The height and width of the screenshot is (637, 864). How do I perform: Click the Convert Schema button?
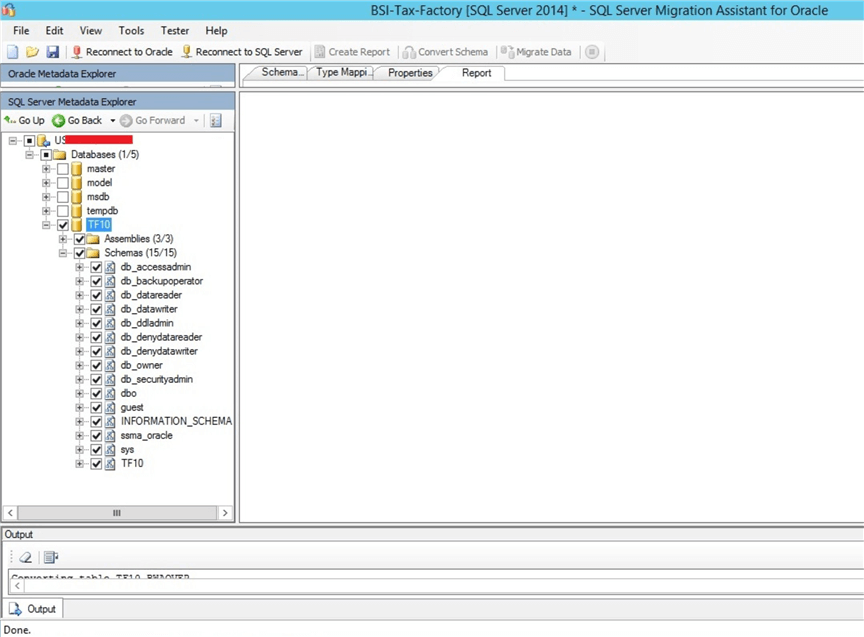(446, 51)
